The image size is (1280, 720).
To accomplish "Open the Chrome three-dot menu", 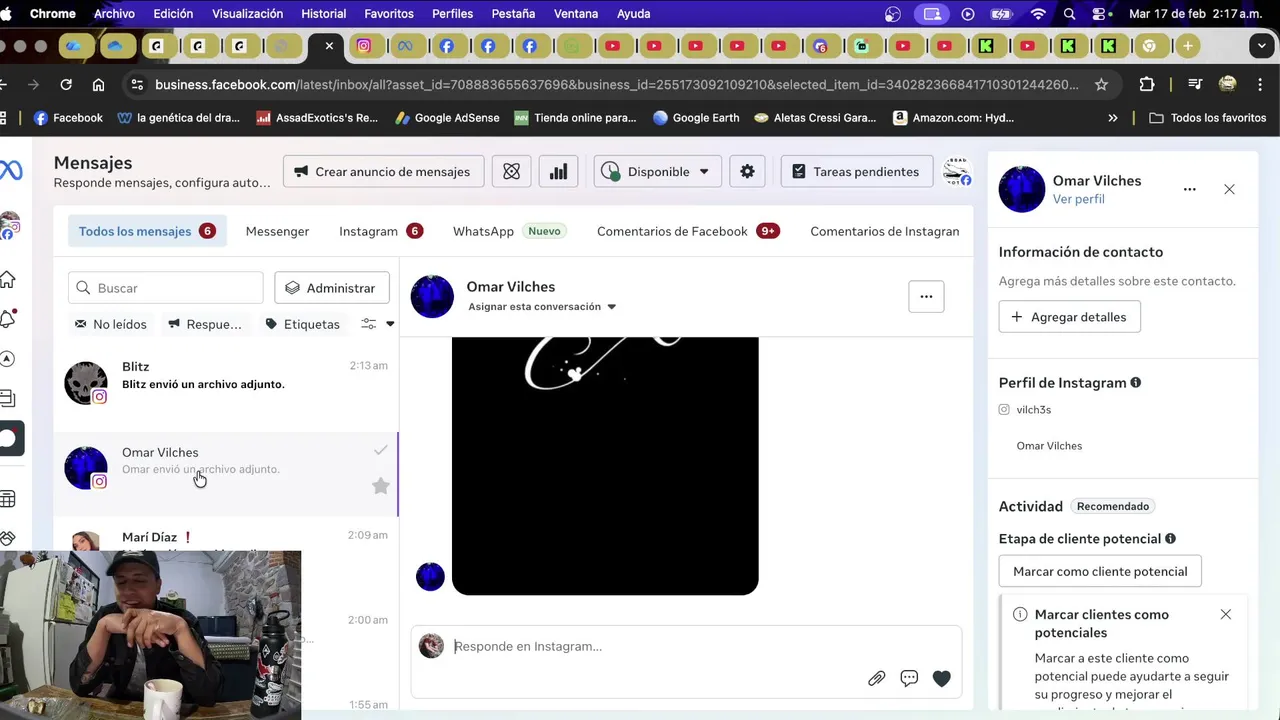I will 1259,84.
